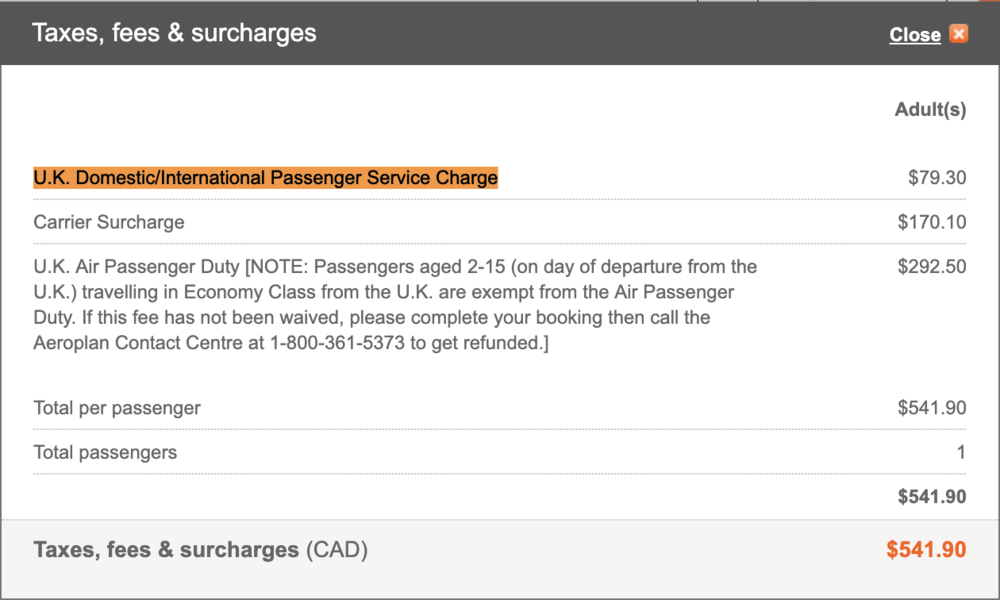Click the Carrier Surcharge row label

click(109, 222)
